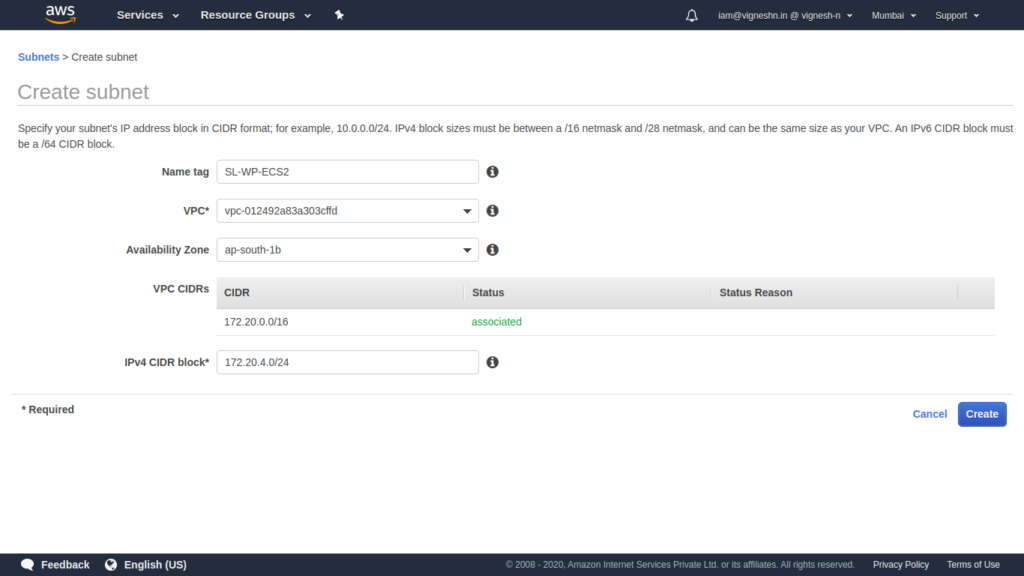Viewport: 1024px width, 576px height.
Task: Open the notifications bell
Action: pos(692,16)
